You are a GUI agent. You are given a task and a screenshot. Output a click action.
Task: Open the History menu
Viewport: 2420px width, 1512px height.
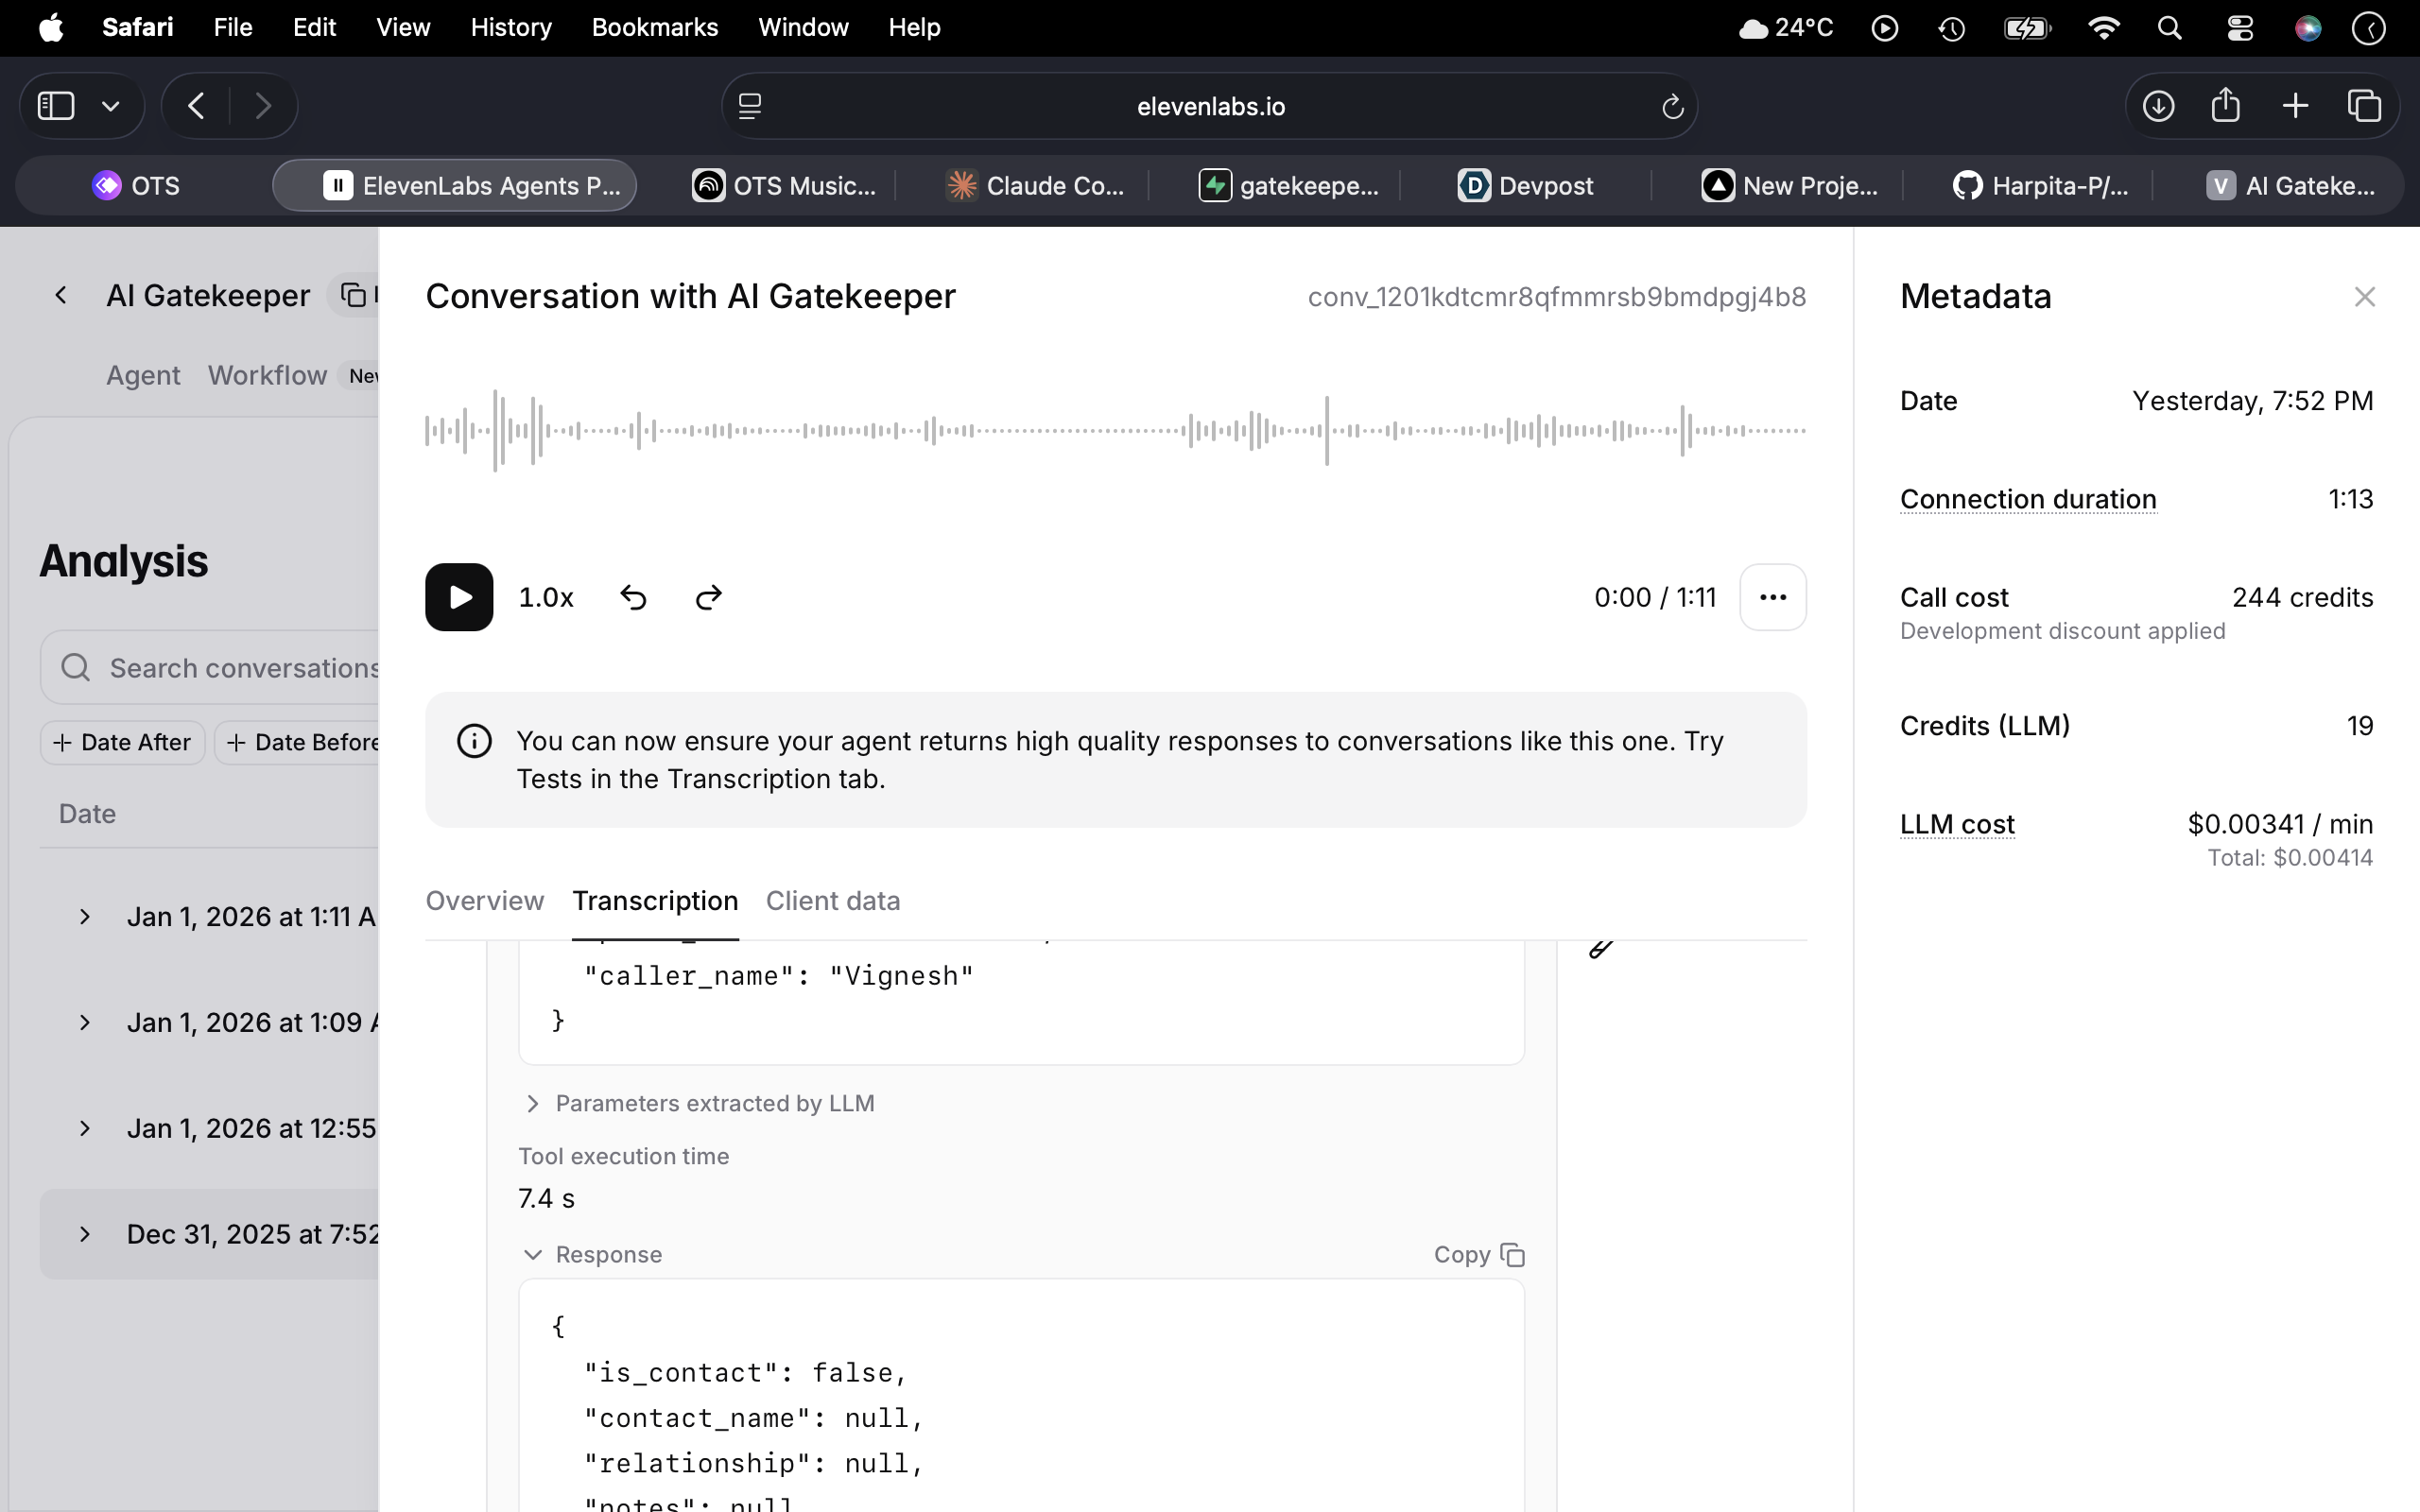click(511, 28)
